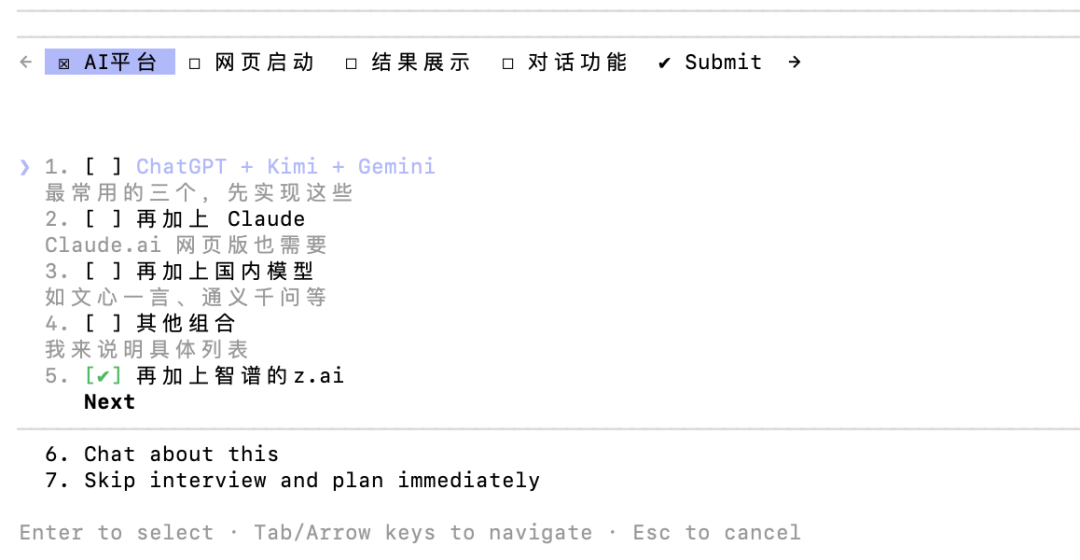Choose the Chat about this option

pyautogui.click(x=181, y=454)
